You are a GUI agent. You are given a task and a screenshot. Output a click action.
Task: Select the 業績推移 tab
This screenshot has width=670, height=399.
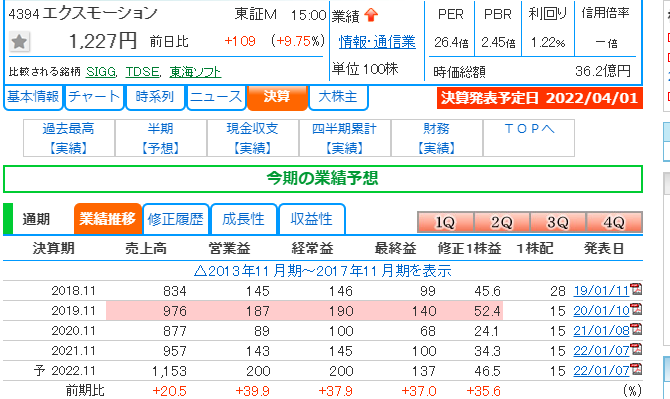click(x=107, y=219)
